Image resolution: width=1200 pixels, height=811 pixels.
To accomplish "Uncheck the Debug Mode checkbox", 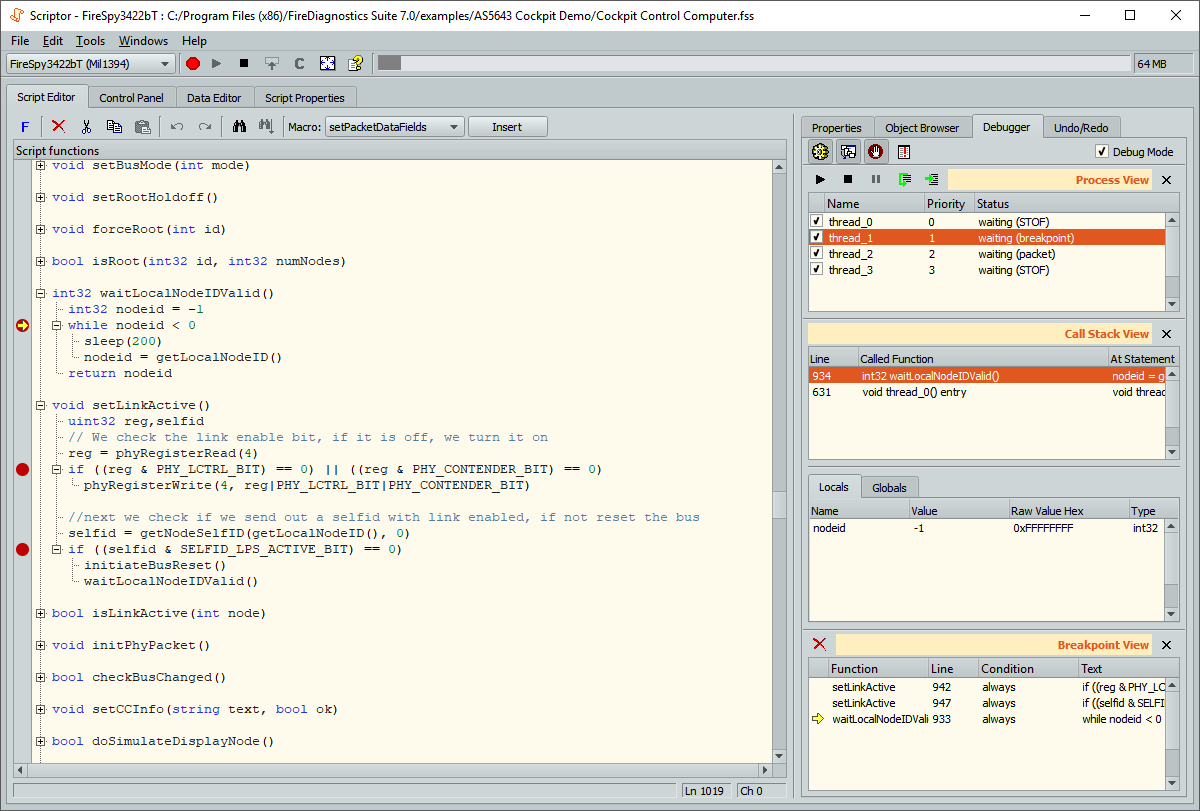I will pos(1102,152).
